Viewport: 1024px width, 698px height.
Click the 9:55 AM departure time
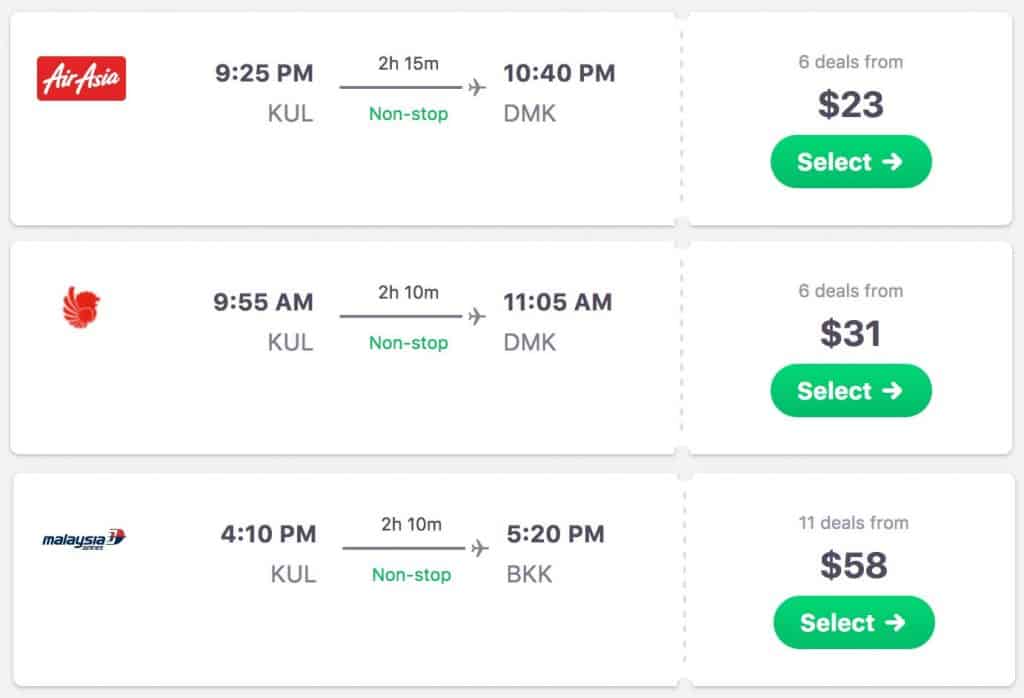pyautogui.click(x=263, y=302)
